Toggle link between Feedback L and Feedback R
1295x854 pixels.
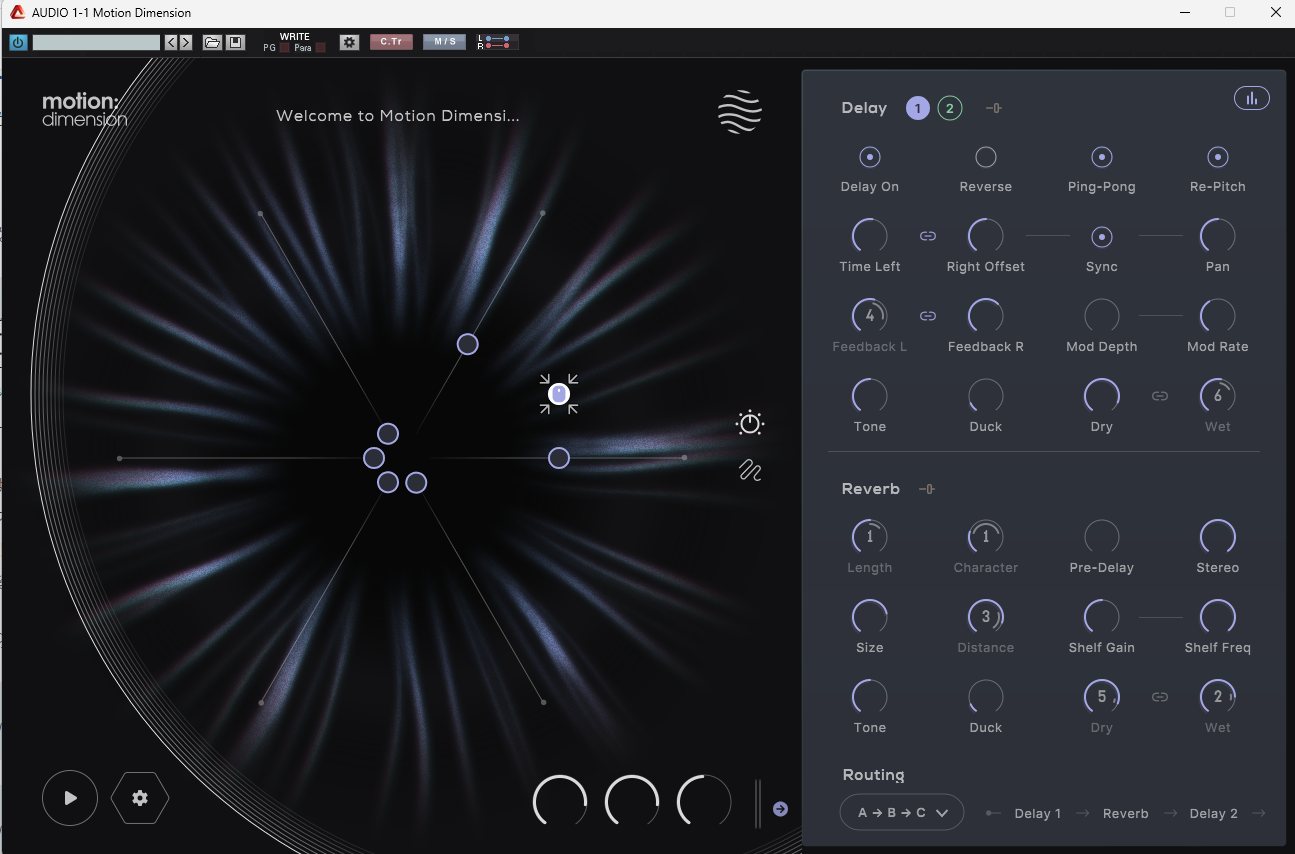[x=928, y=316]
